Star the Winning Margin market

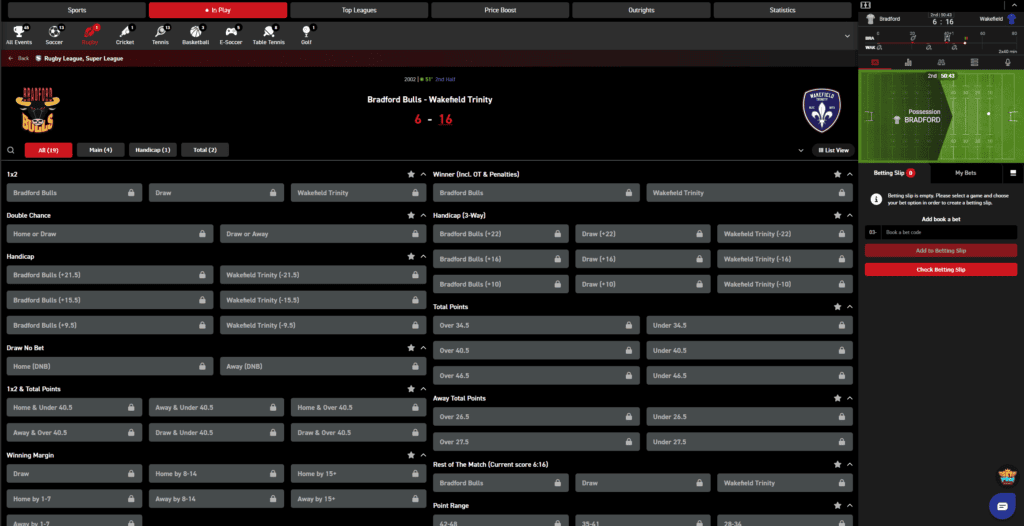(x=411, y=455)
